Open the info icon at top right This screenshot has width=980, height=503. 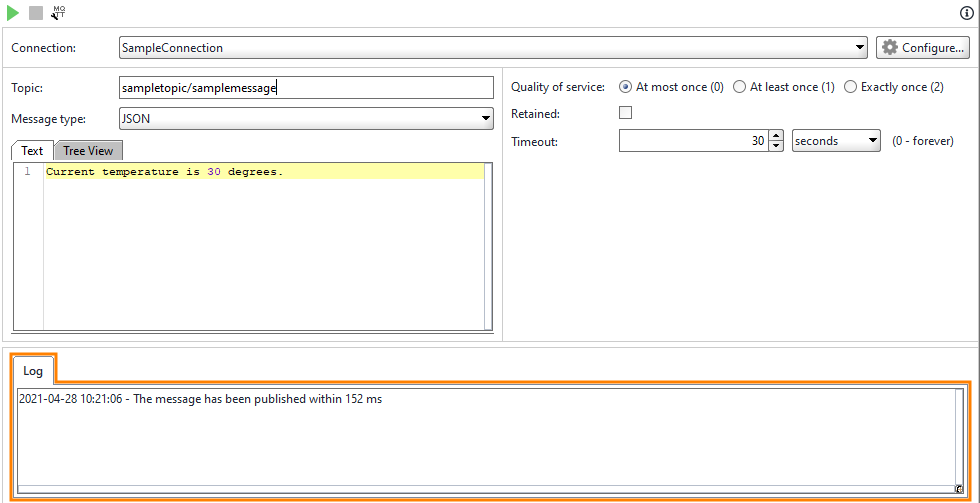pyautogui.click(x=966, y=13)
